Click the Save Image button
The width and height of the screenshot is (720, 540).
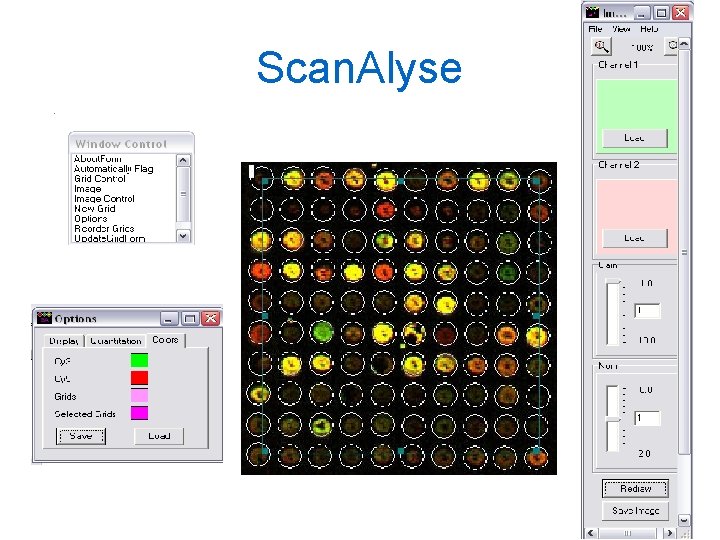point(635,511)
